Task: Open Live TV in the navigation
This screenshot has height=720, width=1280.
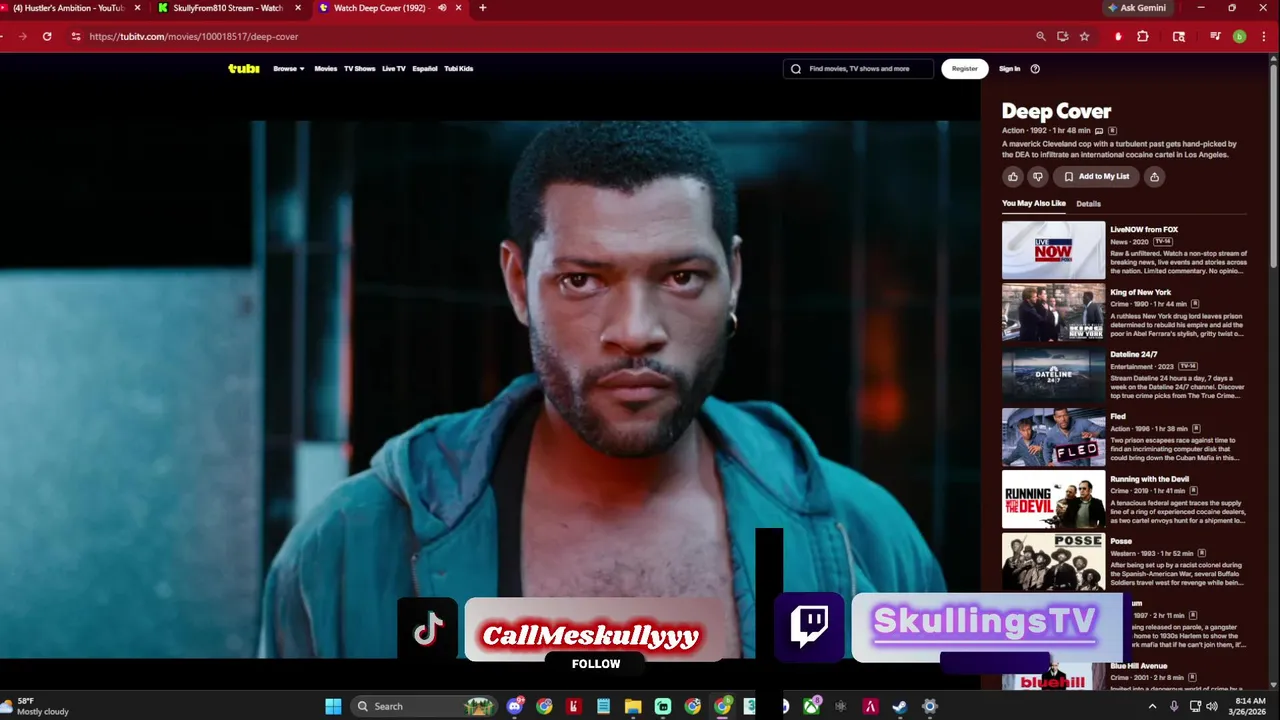Action: (394, 69)
